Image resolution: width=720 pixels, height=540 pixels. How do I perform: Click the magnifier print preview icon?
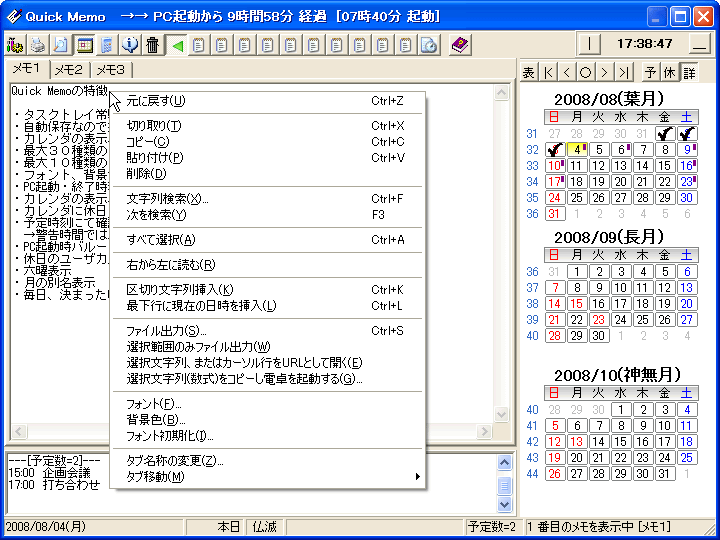pos(61,45)
